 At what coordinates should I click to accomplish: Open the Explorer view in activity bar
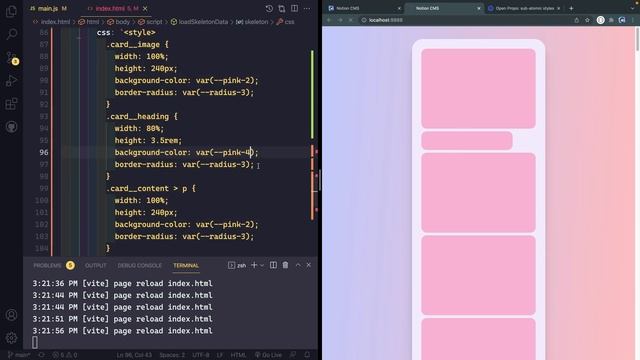(11, 11)
